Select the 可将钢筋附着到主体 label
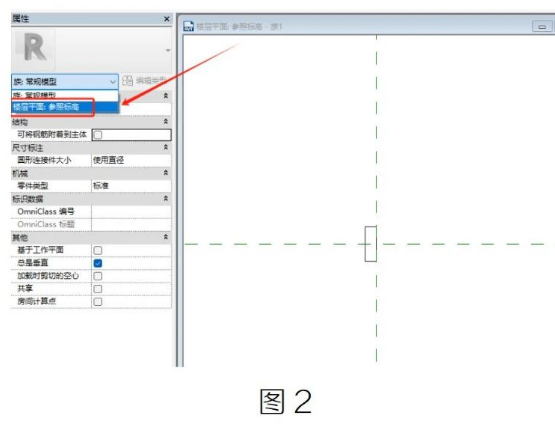The width and height of the screenshot is (555, 432). [52, 135]
